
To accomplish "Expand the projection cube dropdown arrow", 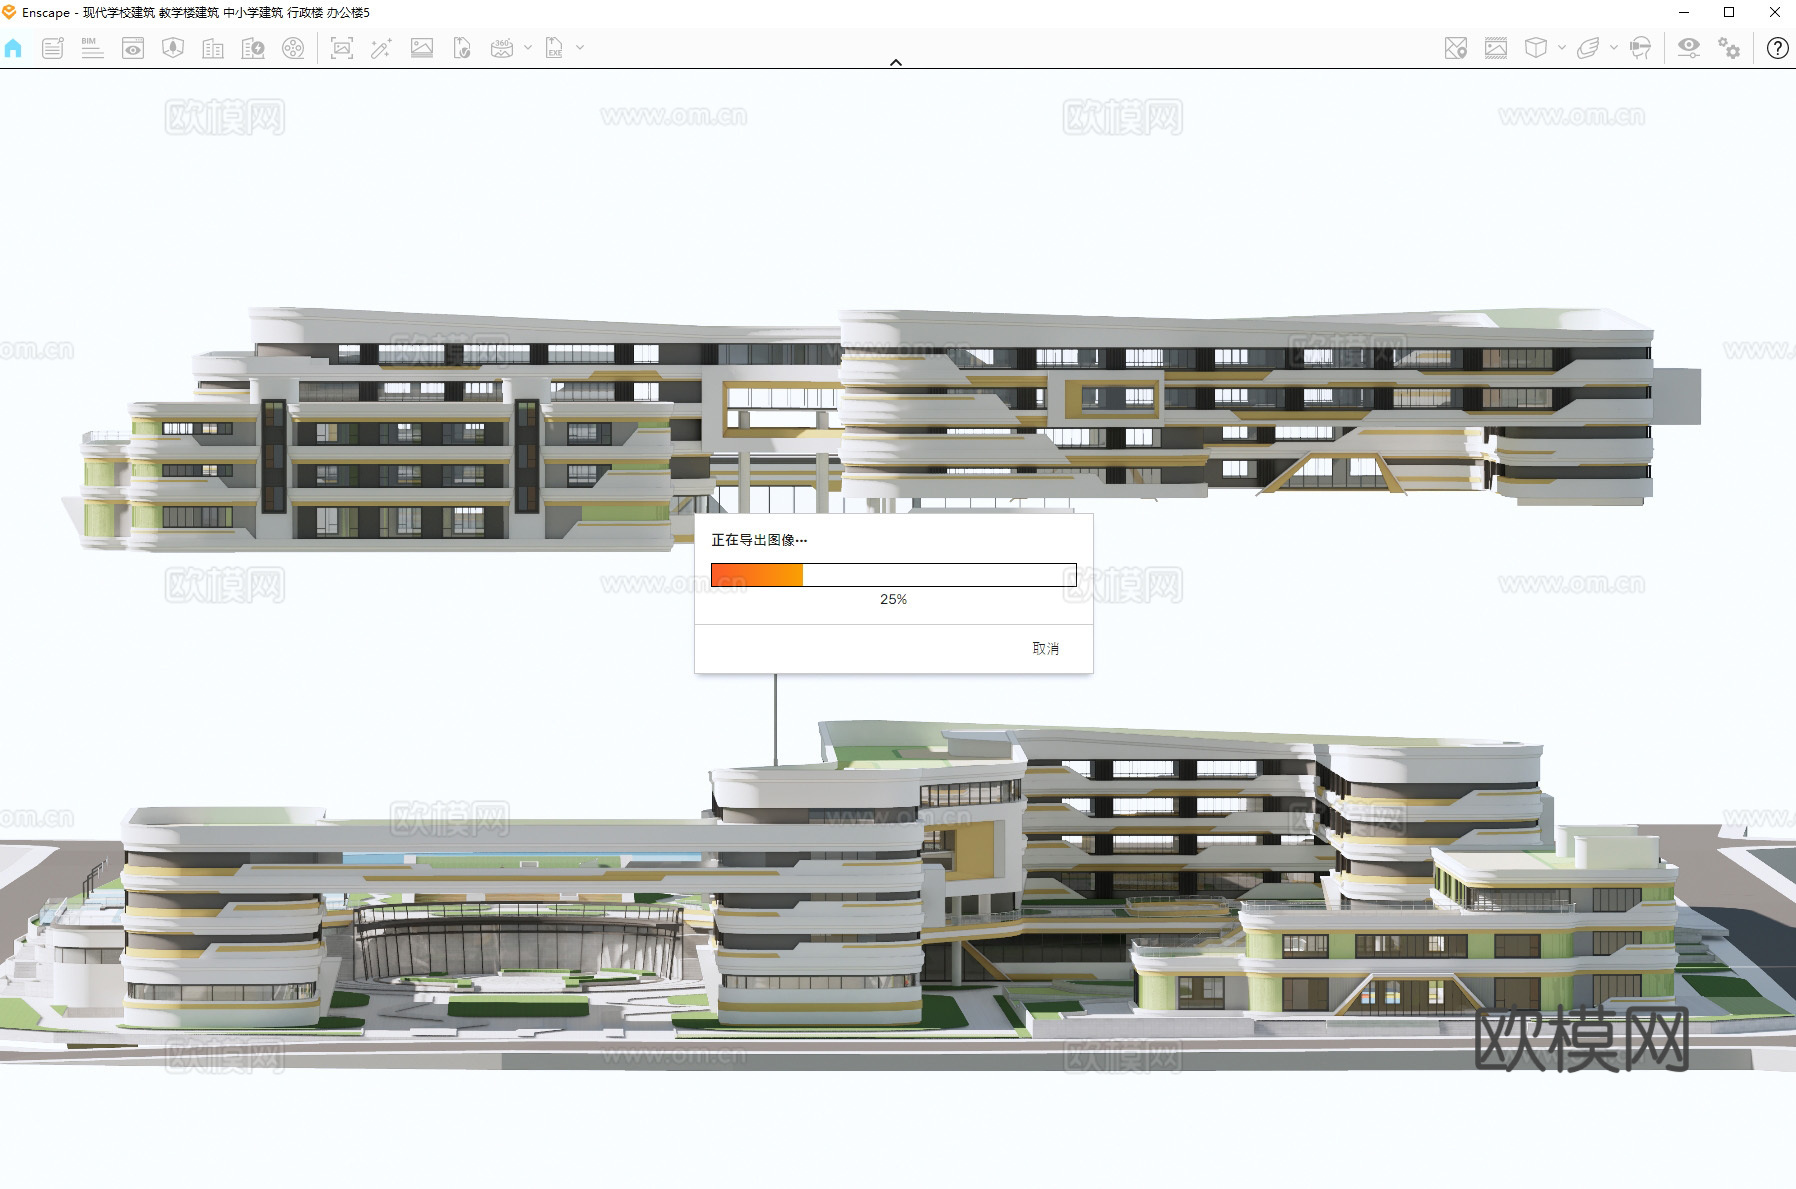I will click(x=1562, y=48).
